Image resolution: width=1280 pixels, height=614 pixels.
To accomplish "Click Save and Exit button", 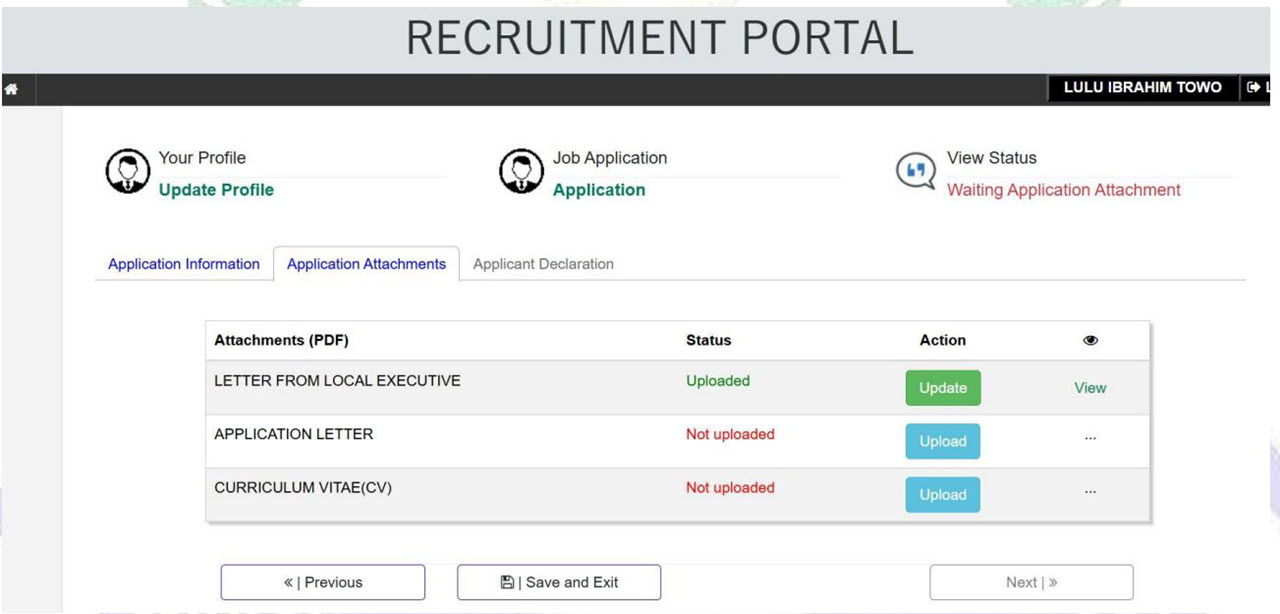I will [559, 582].
